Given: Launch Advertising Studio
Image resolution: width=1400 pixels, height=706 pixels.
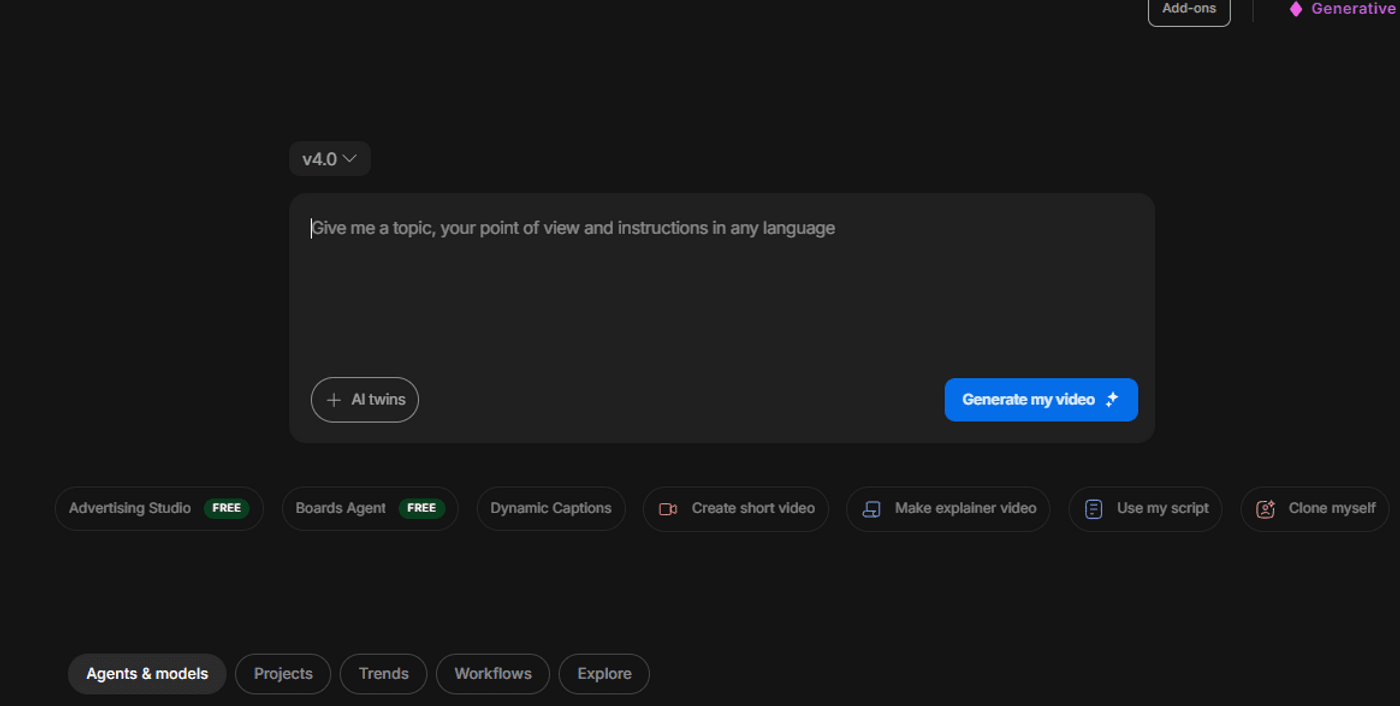Looking at the screenshot, I should 130,509.
